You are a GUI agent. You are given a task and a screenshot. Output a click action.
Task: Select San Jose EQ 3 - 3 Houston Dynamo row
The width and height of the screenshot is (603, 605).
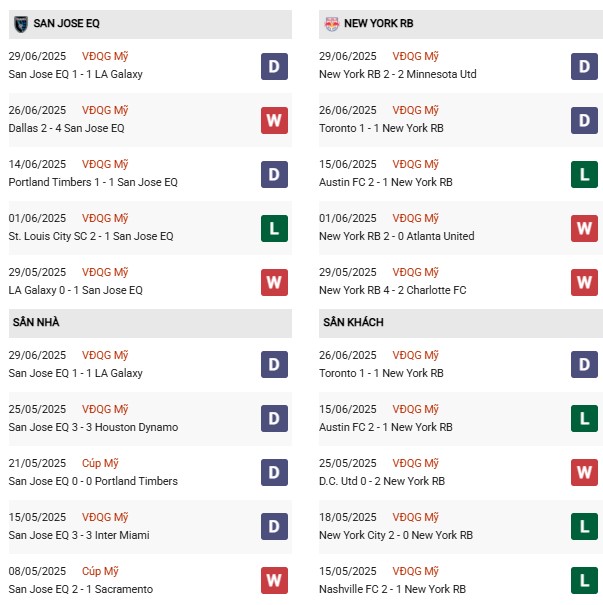93,427
